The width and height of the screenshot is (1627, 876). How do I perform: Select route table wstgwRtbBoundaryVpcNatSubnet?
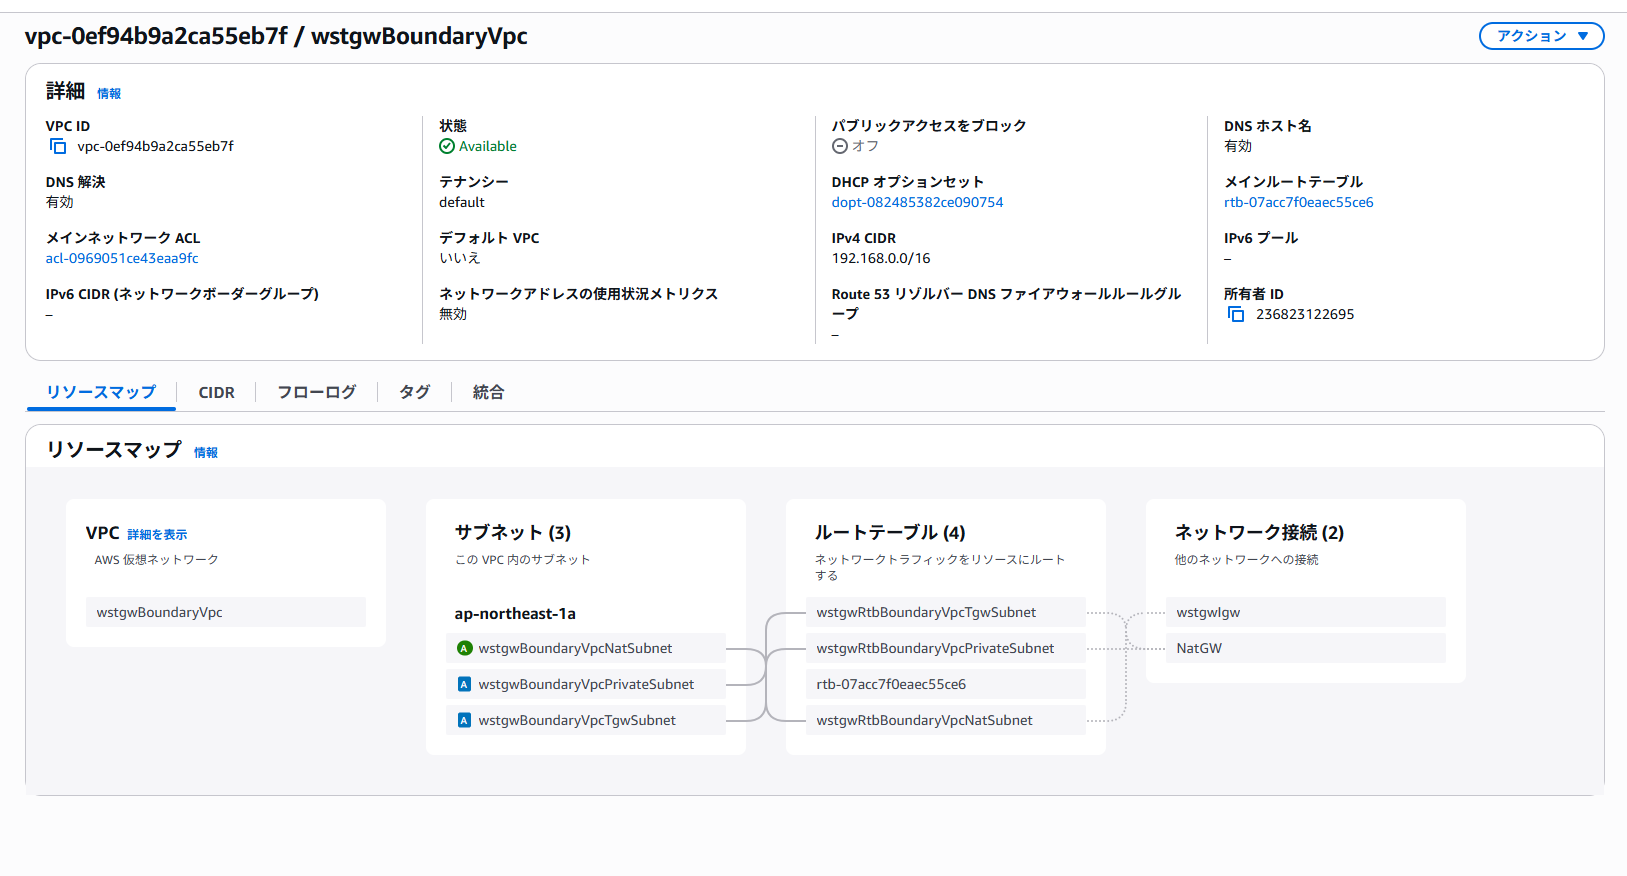pos(946,720)
